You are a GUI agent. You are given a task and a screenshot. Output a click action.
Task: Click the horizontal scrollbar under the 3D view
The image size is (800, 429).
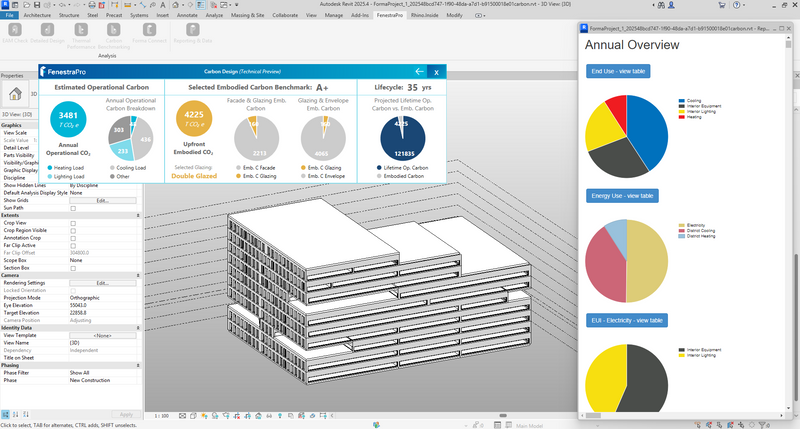coord(503,416)
